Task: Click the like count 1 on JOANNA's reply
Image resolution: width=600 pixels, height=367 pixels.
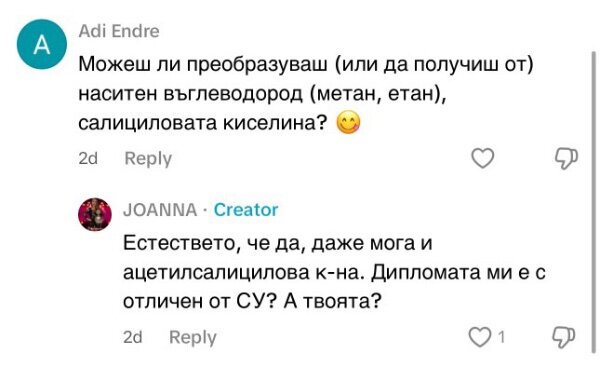Action: tap(501, 337)
